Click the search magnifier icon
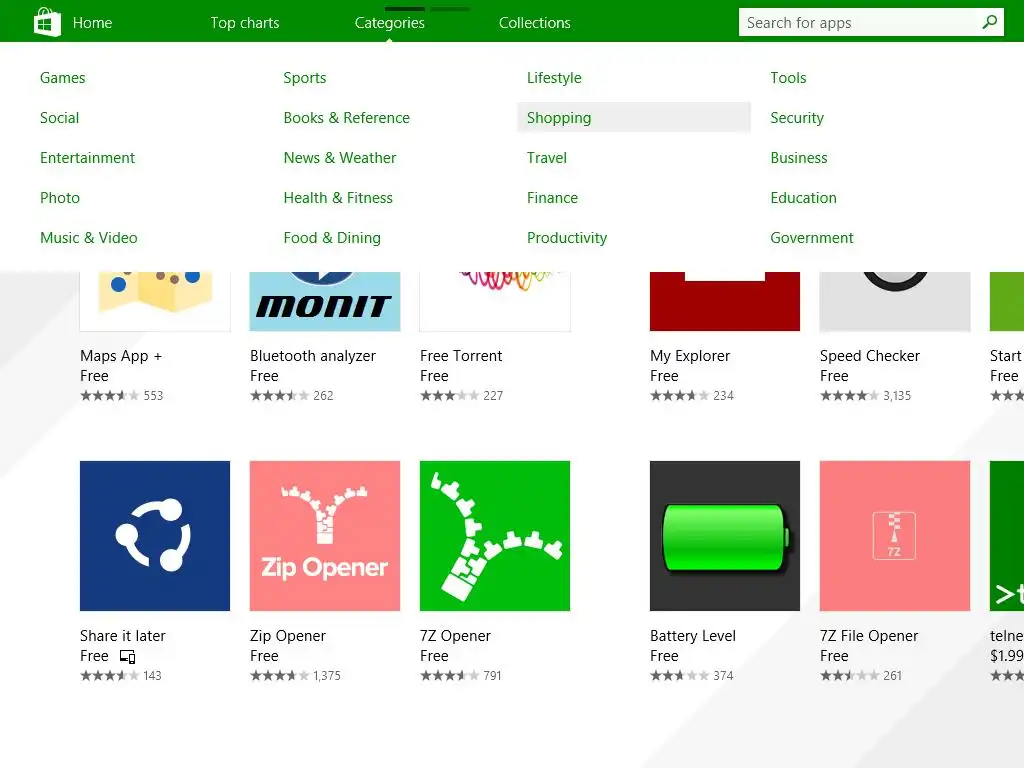Screen dimensions: 1024x768 [989, 22]
